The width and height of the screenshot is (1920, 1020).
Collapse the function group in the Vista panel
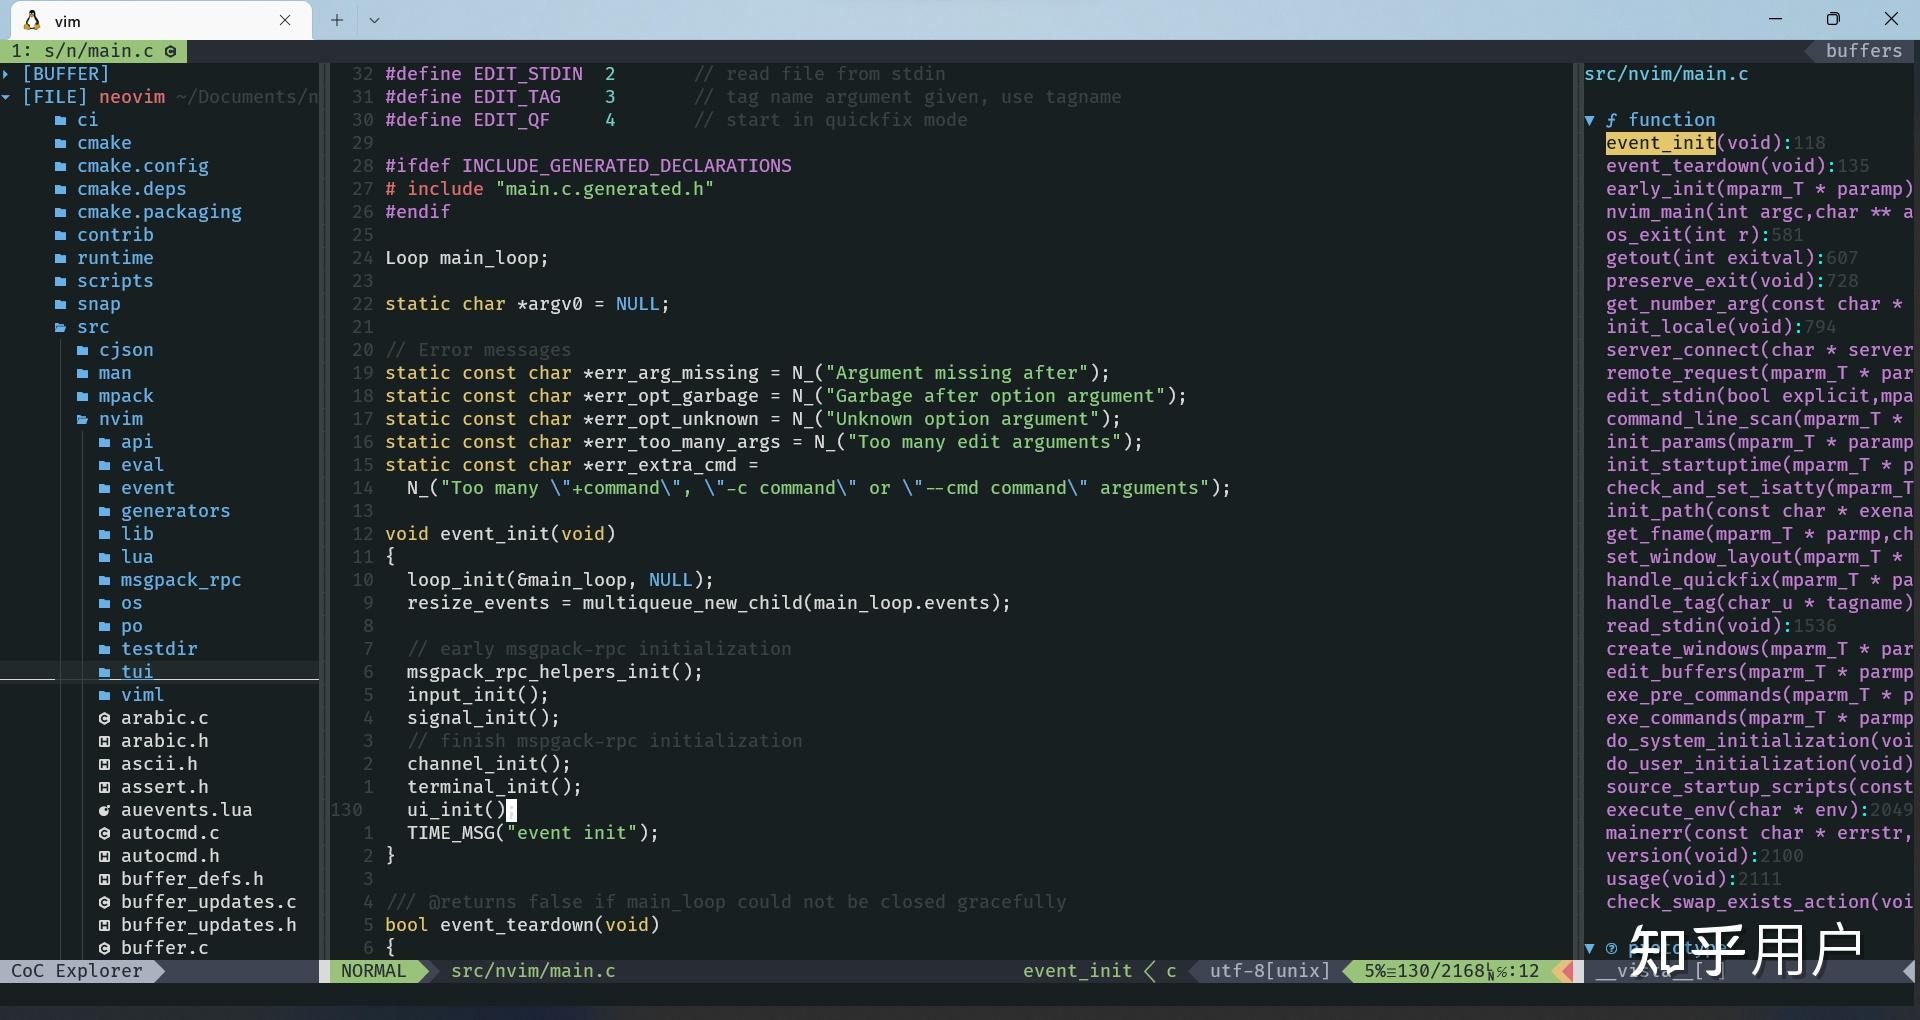coord(1592,119)
